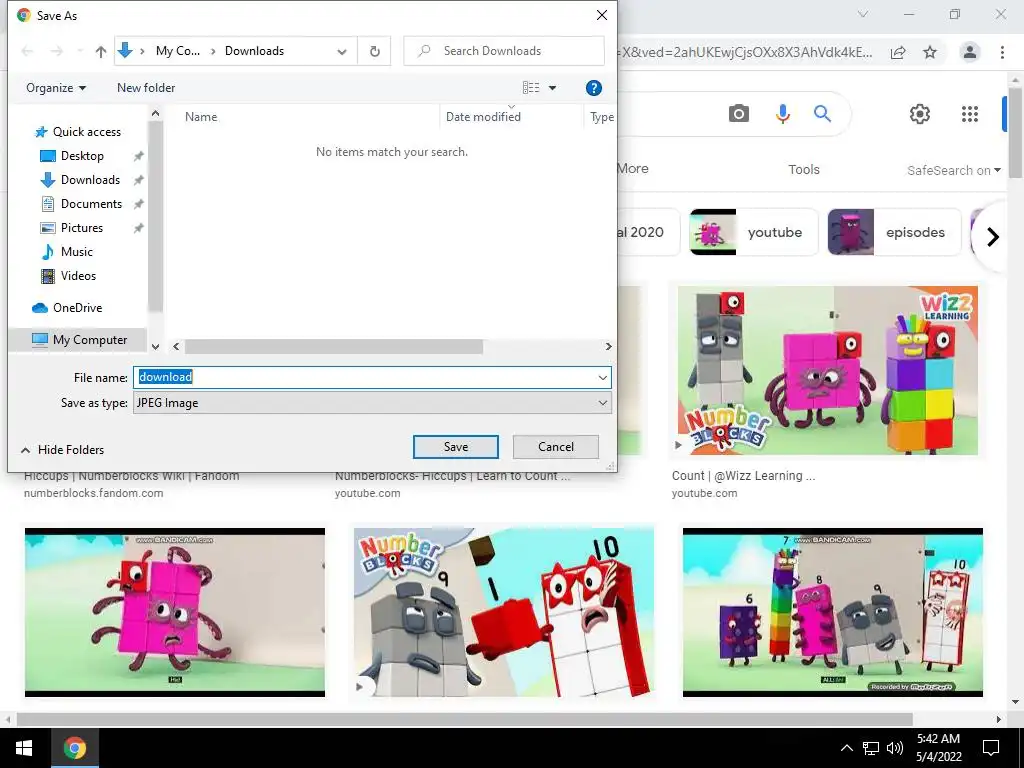Click My Co... in the address breadcrumb
Viewport: 1024px width, 768px height.
coord(178,51)
